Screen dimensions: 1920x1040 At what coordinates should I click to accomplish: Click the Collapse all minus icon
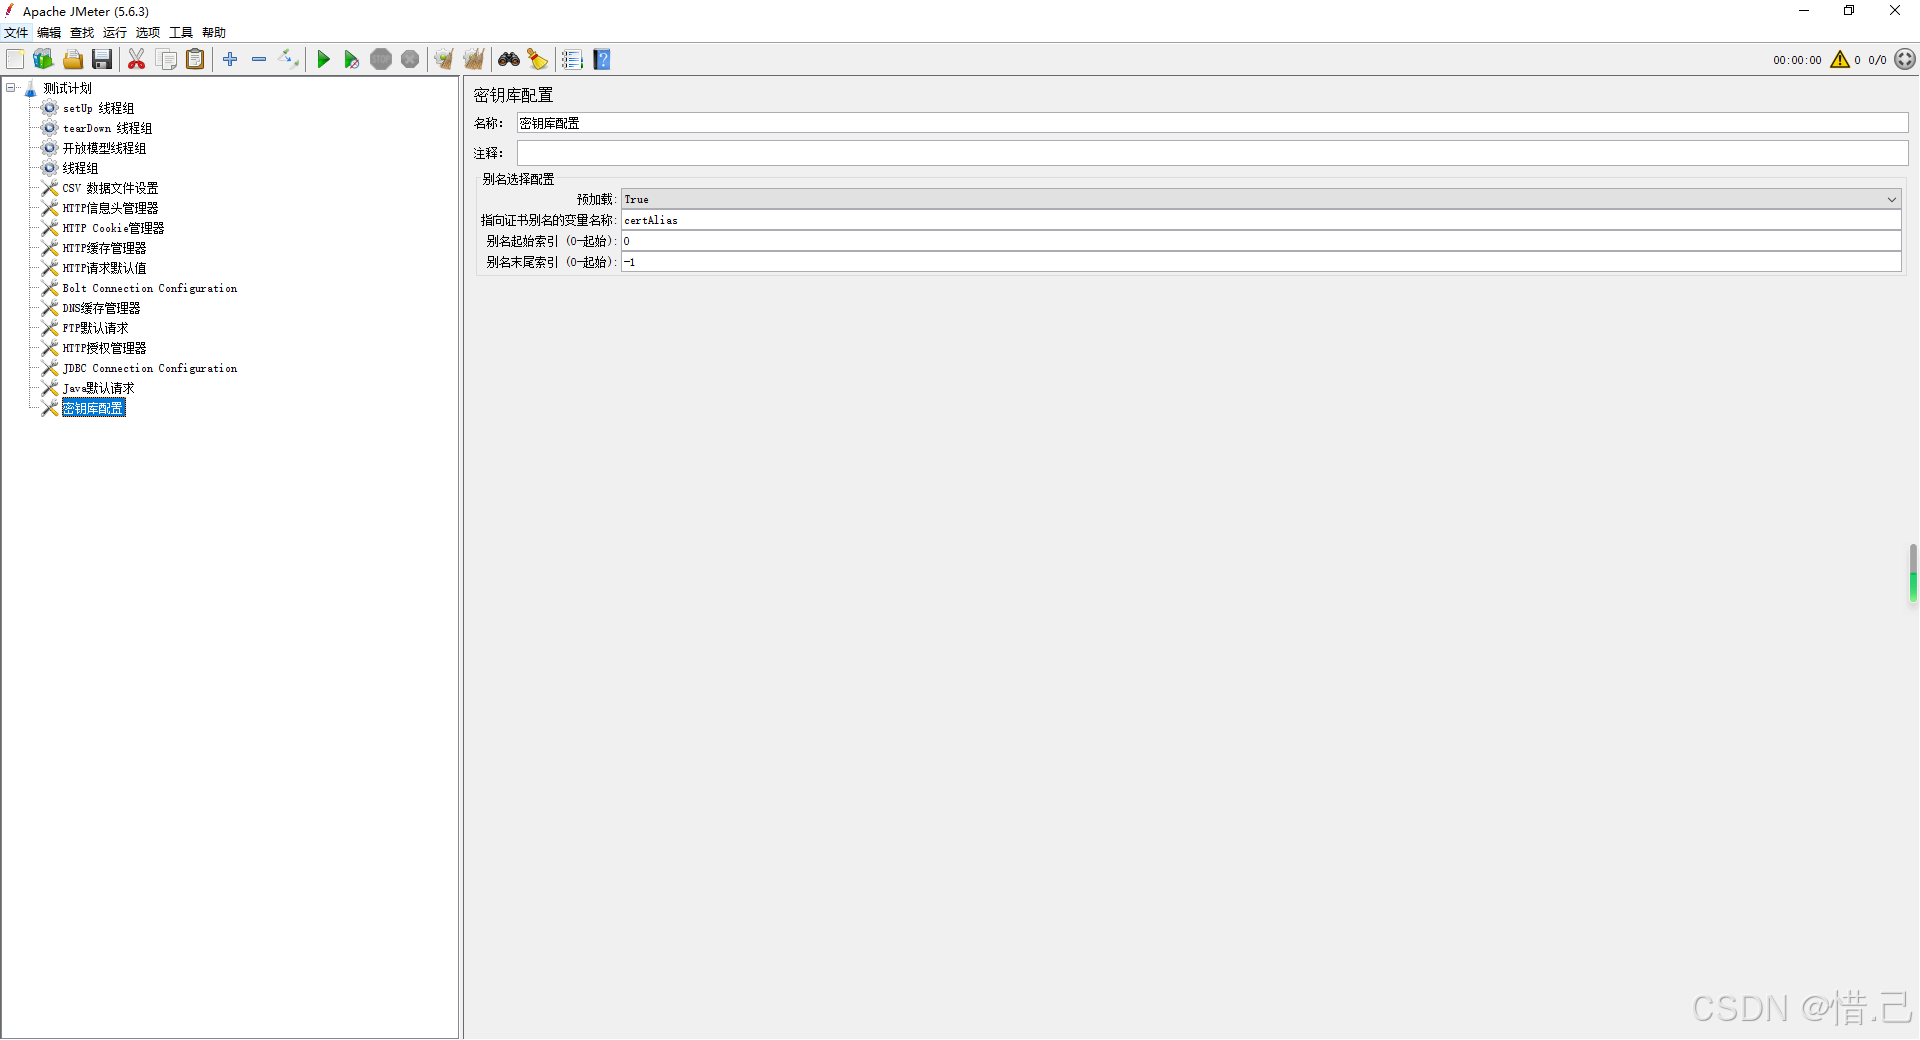point(259,60)
